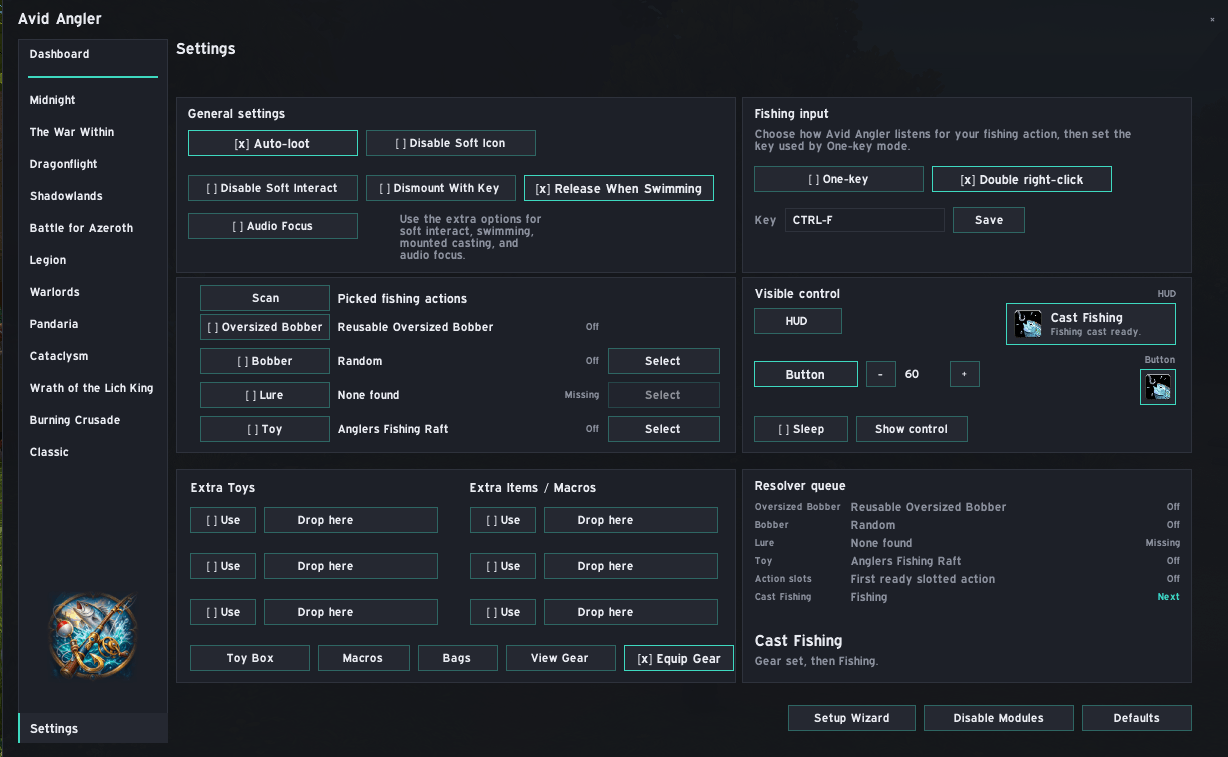
Task: Toggle Disable Soft Interact checkbox
Action: click(273, 188)
